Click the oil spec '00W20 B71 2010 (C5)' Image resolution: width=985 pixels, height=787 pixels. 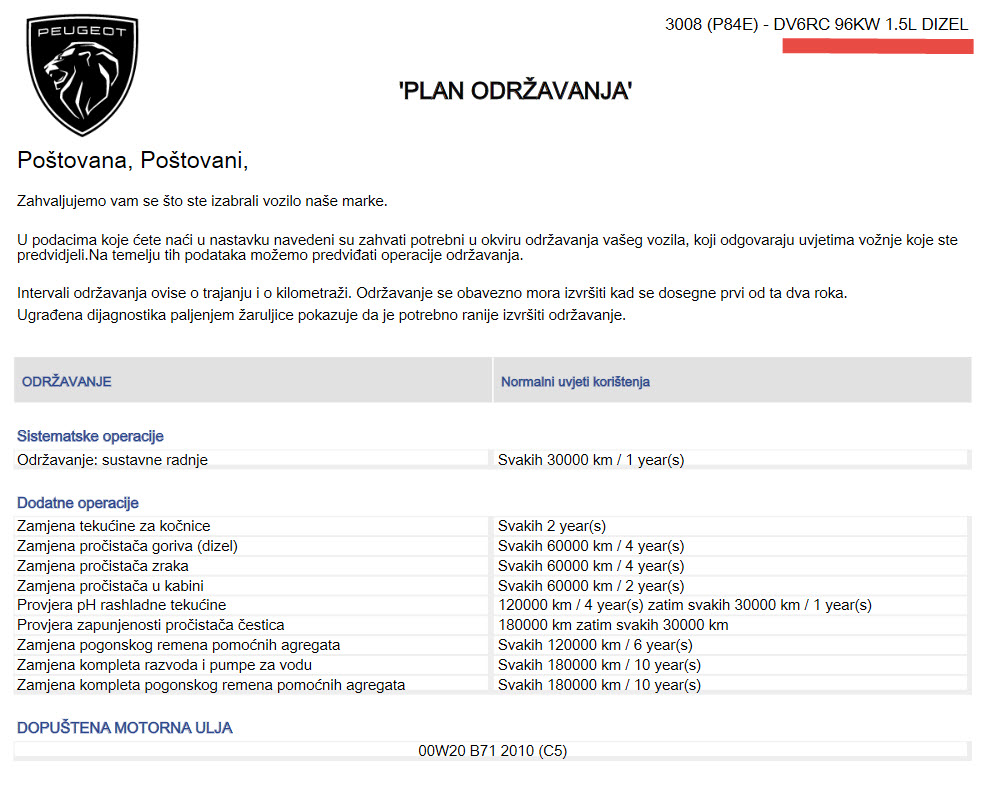pos(492,751)
